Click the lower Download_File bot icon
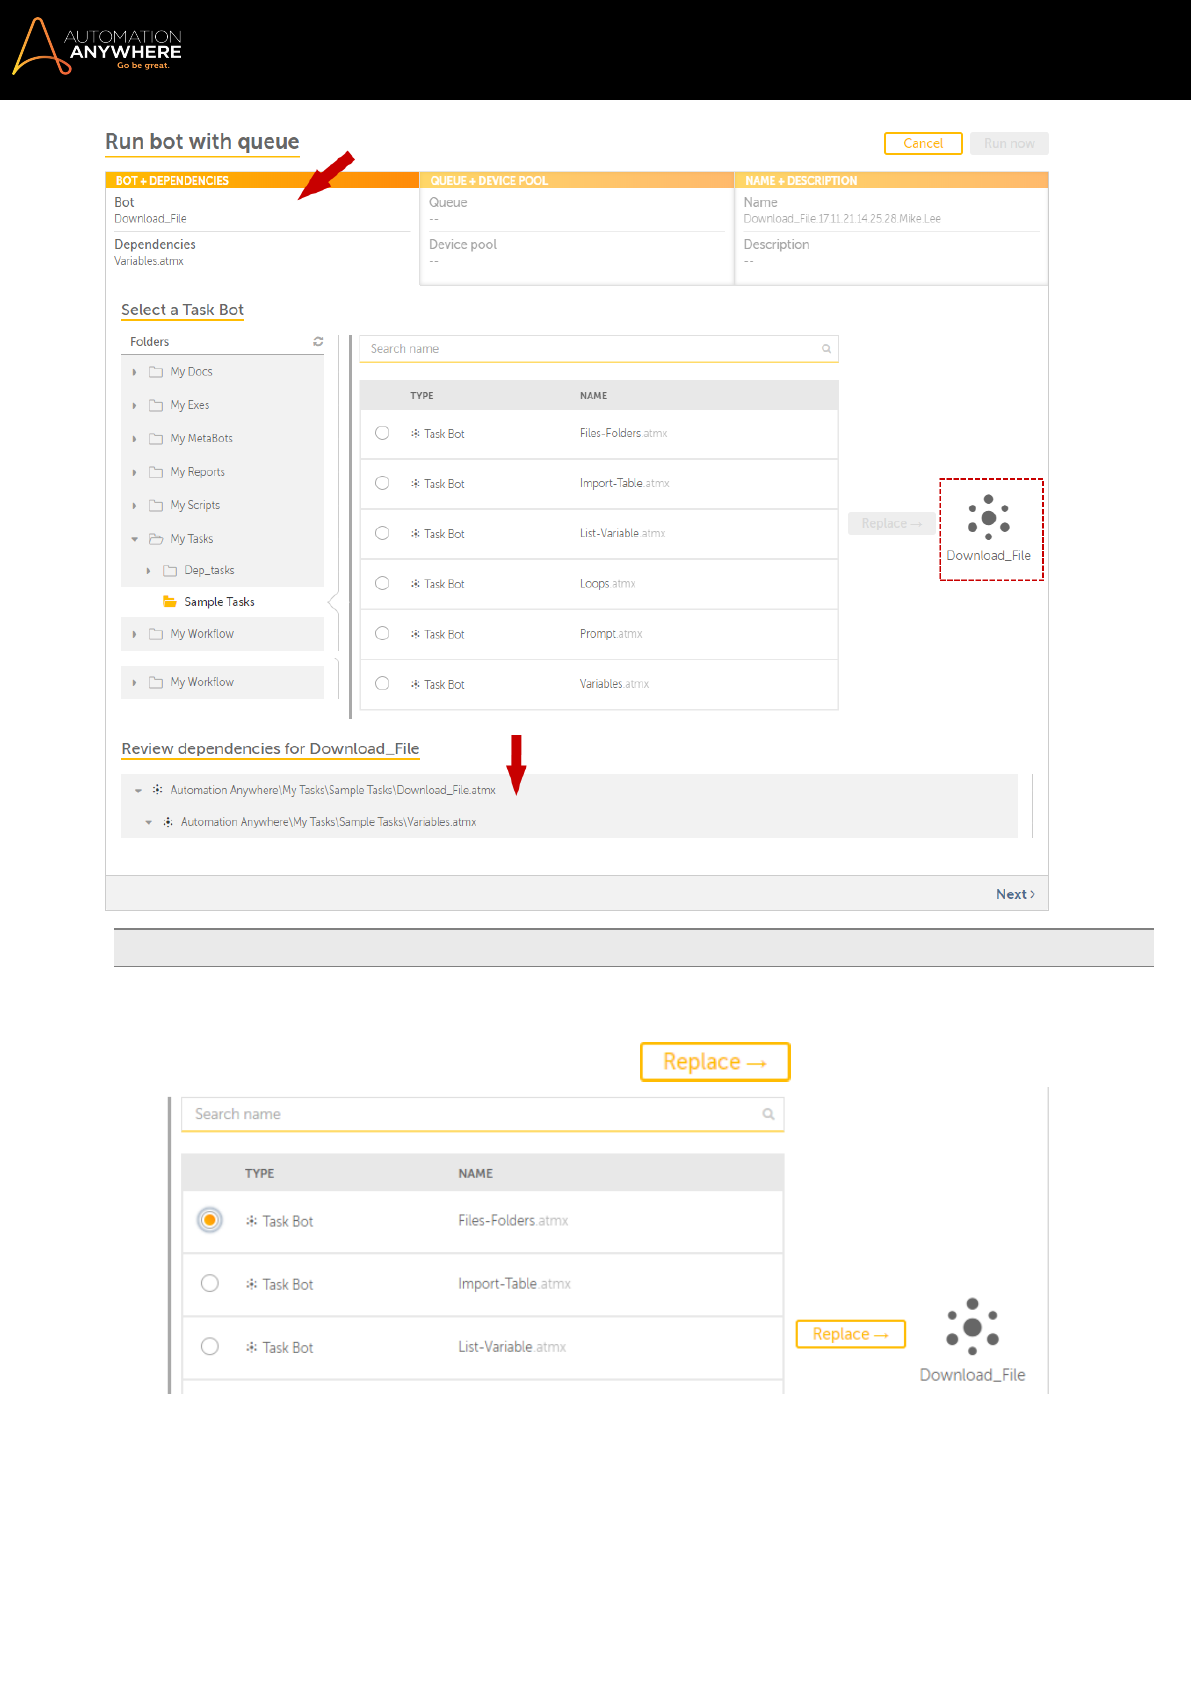 point(972,1326)
